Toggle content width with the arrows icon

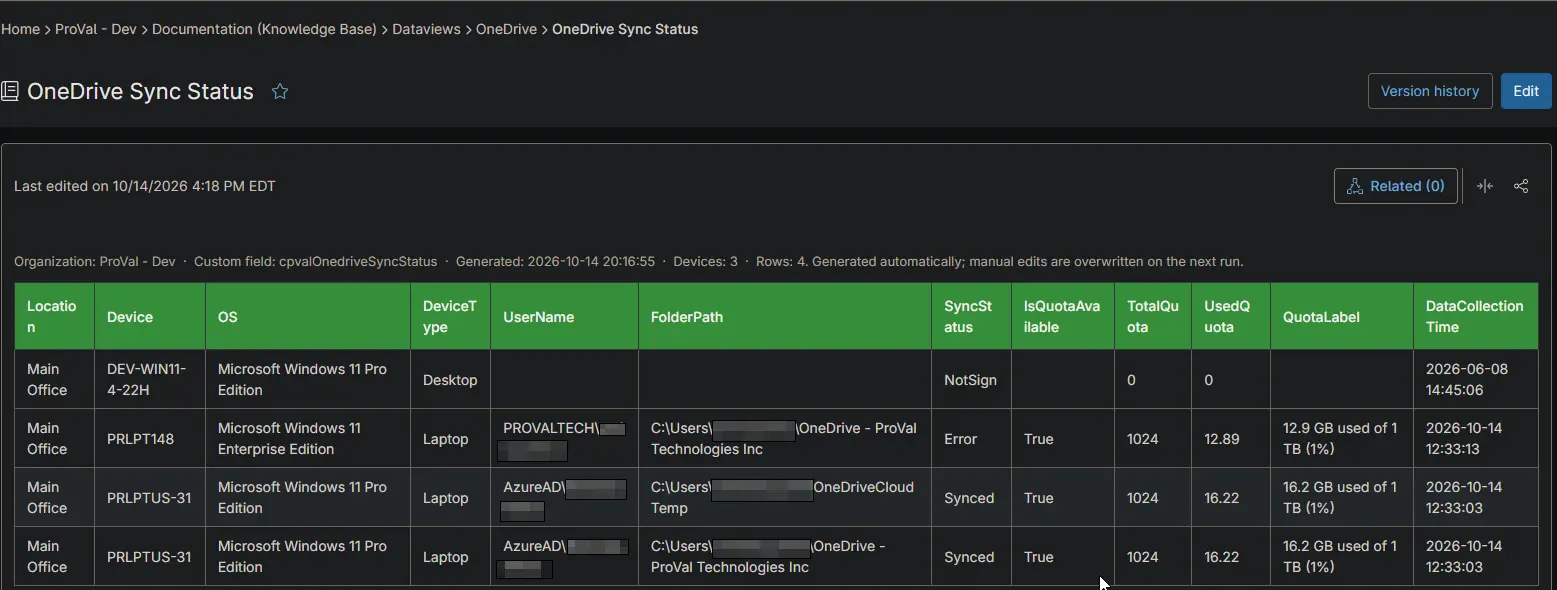click(1485, 186)
